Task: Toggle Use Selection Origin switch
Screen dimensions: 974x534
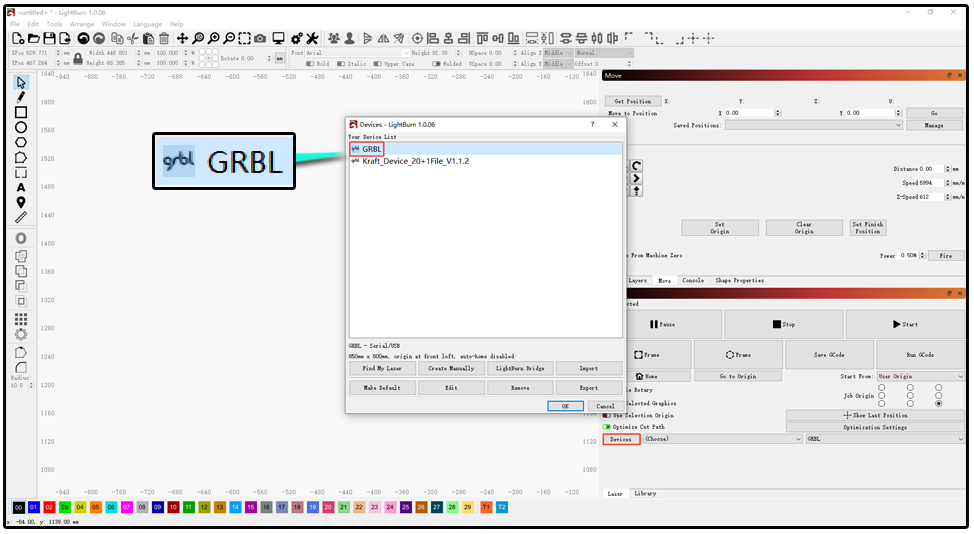Action: [x=607, y=415]
